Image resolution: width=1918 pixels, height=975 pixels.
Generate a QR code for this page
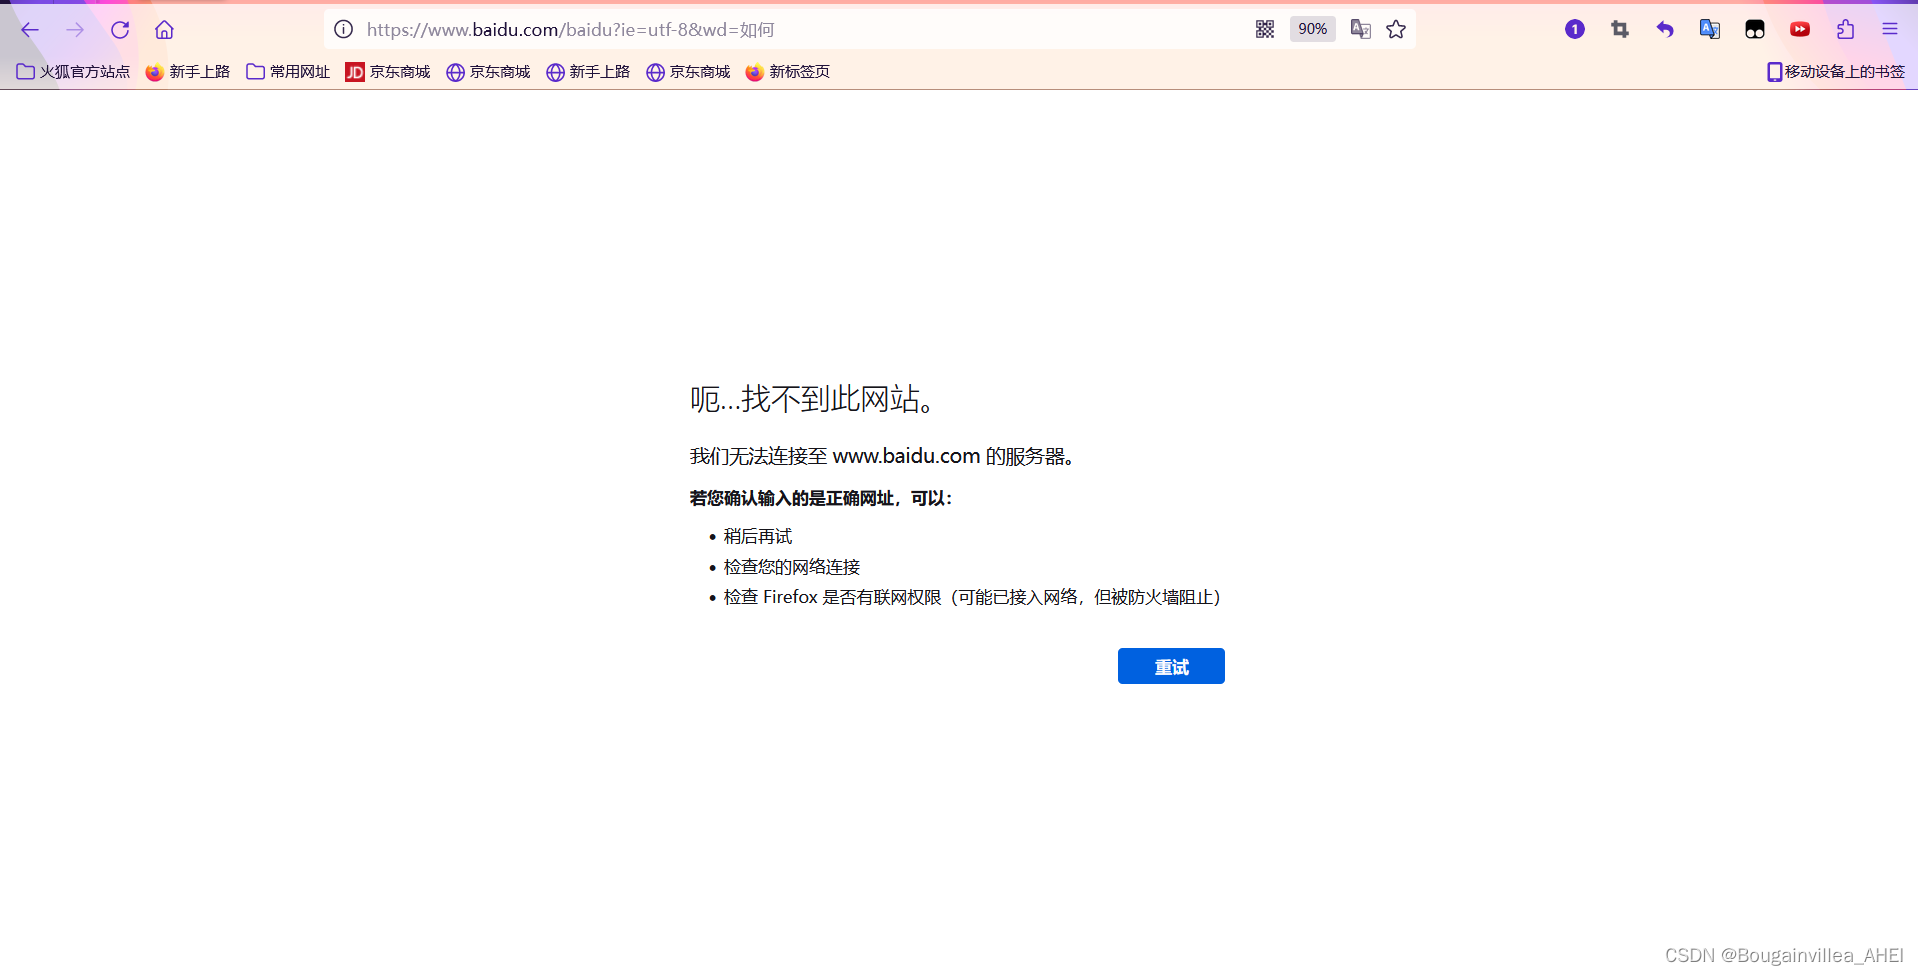coord(1264,29)
